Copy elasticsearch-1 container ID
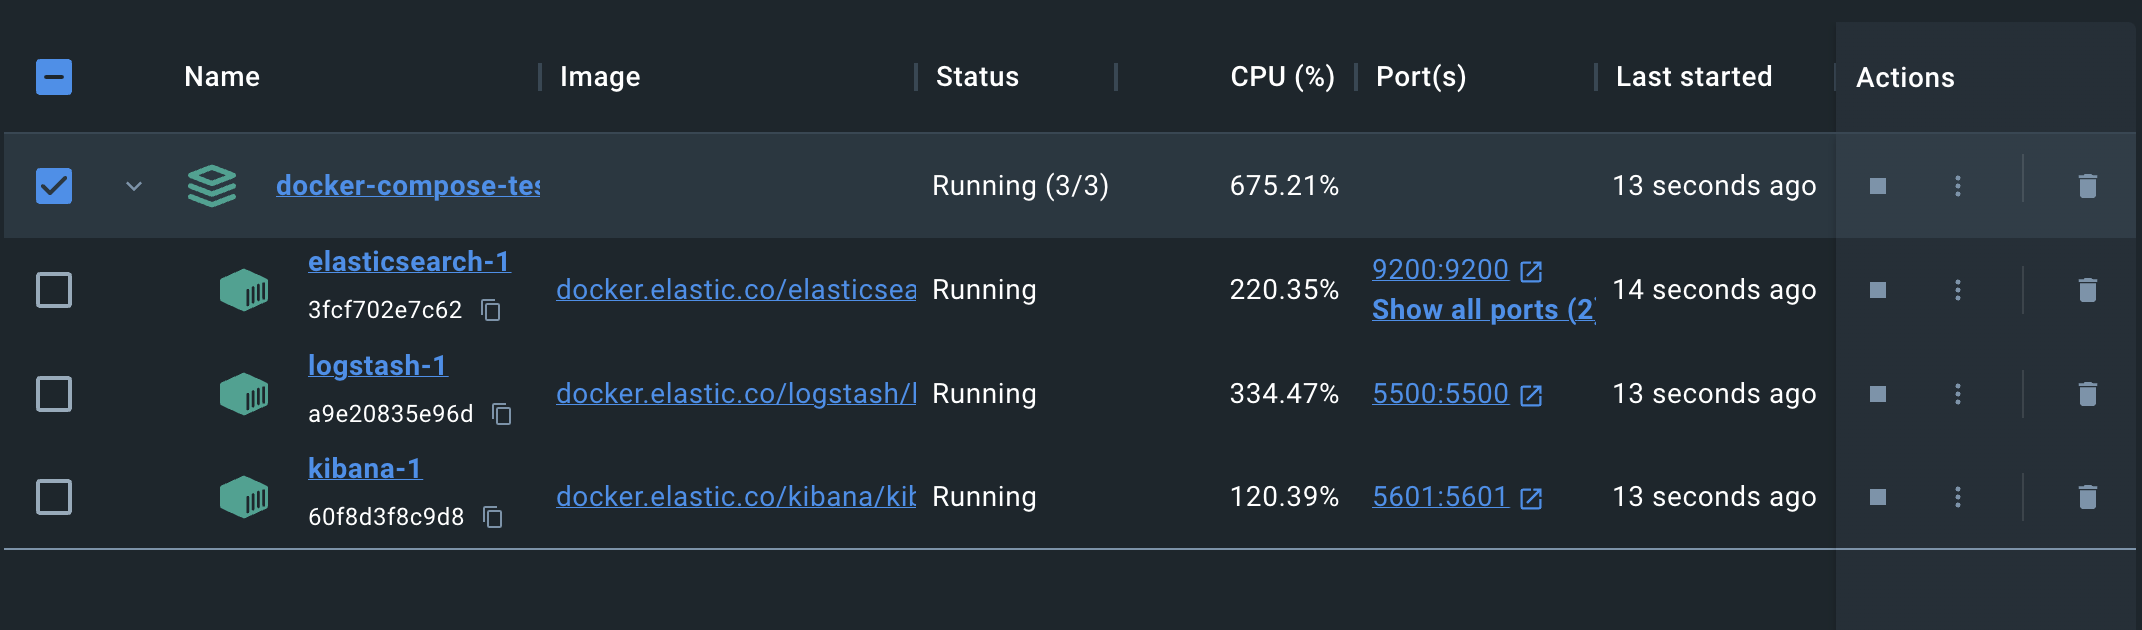 pyautogui.click(x=491, y=310)
